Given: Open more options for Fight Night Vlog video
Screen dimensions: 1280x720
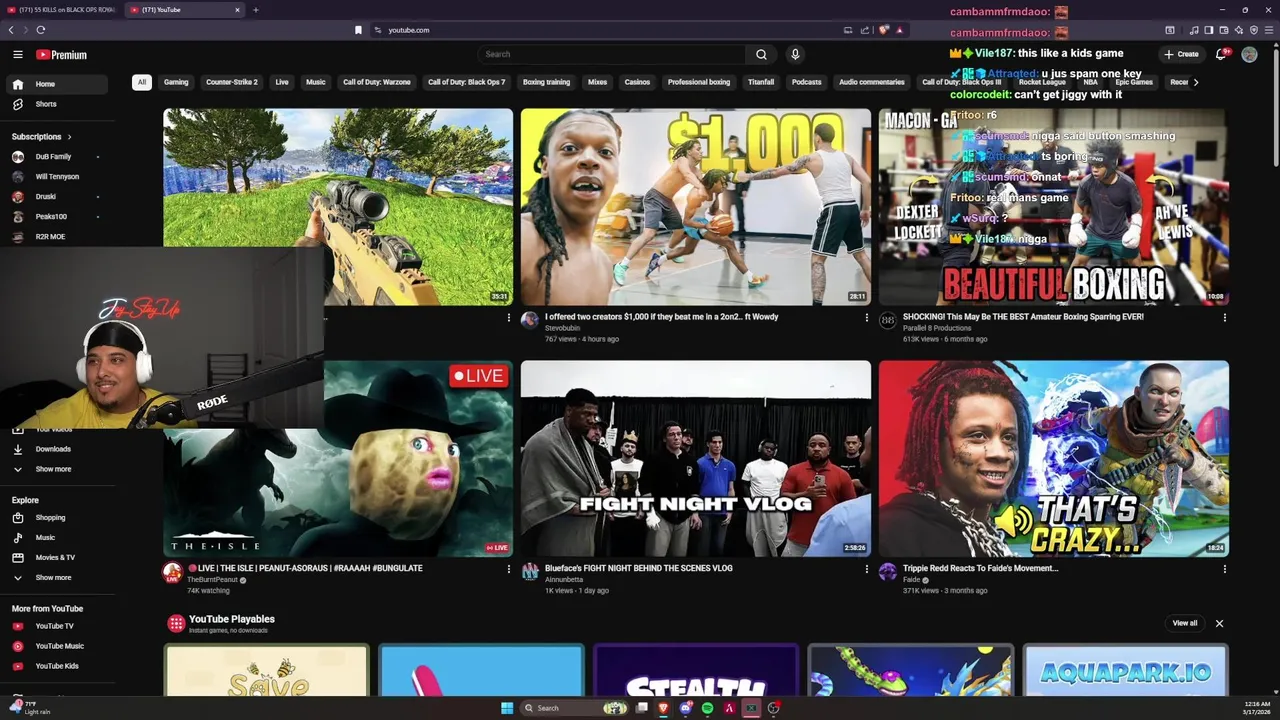Looking at the screenshot, I should pos(866,569).
